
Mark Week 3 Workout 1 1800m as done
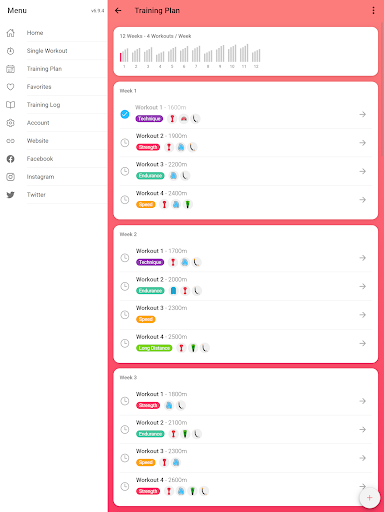(125, 401)
